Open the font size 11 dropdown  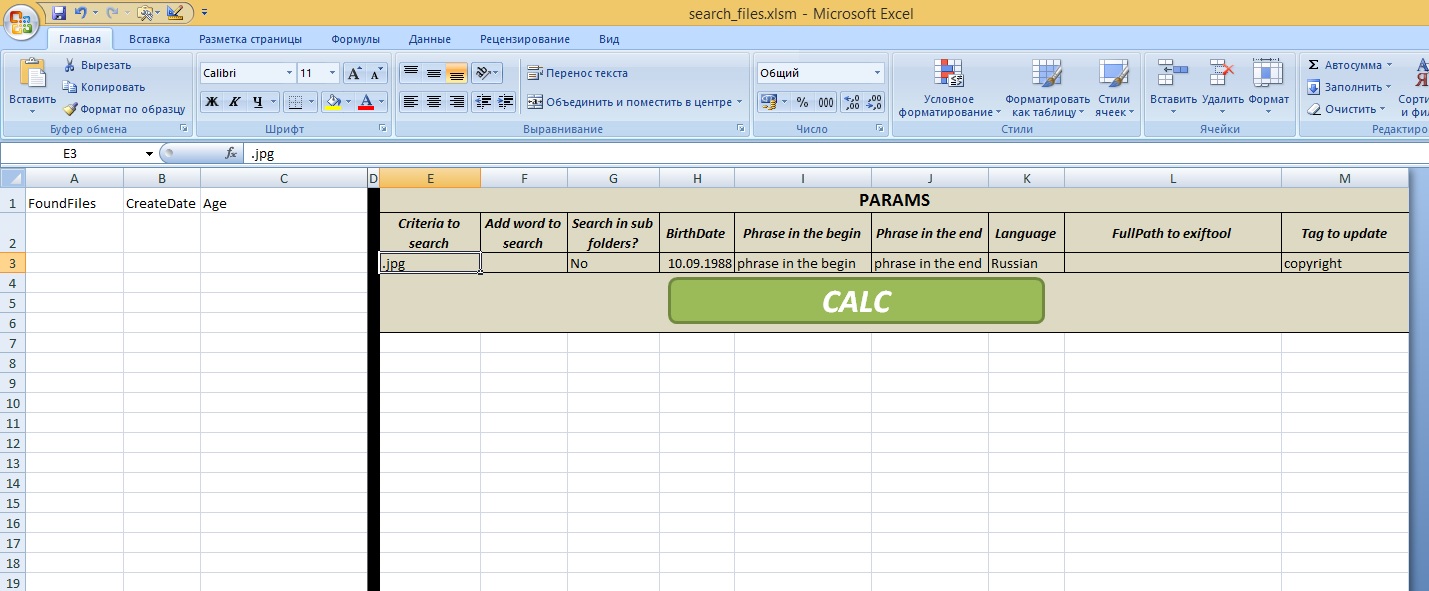(333, 73)
